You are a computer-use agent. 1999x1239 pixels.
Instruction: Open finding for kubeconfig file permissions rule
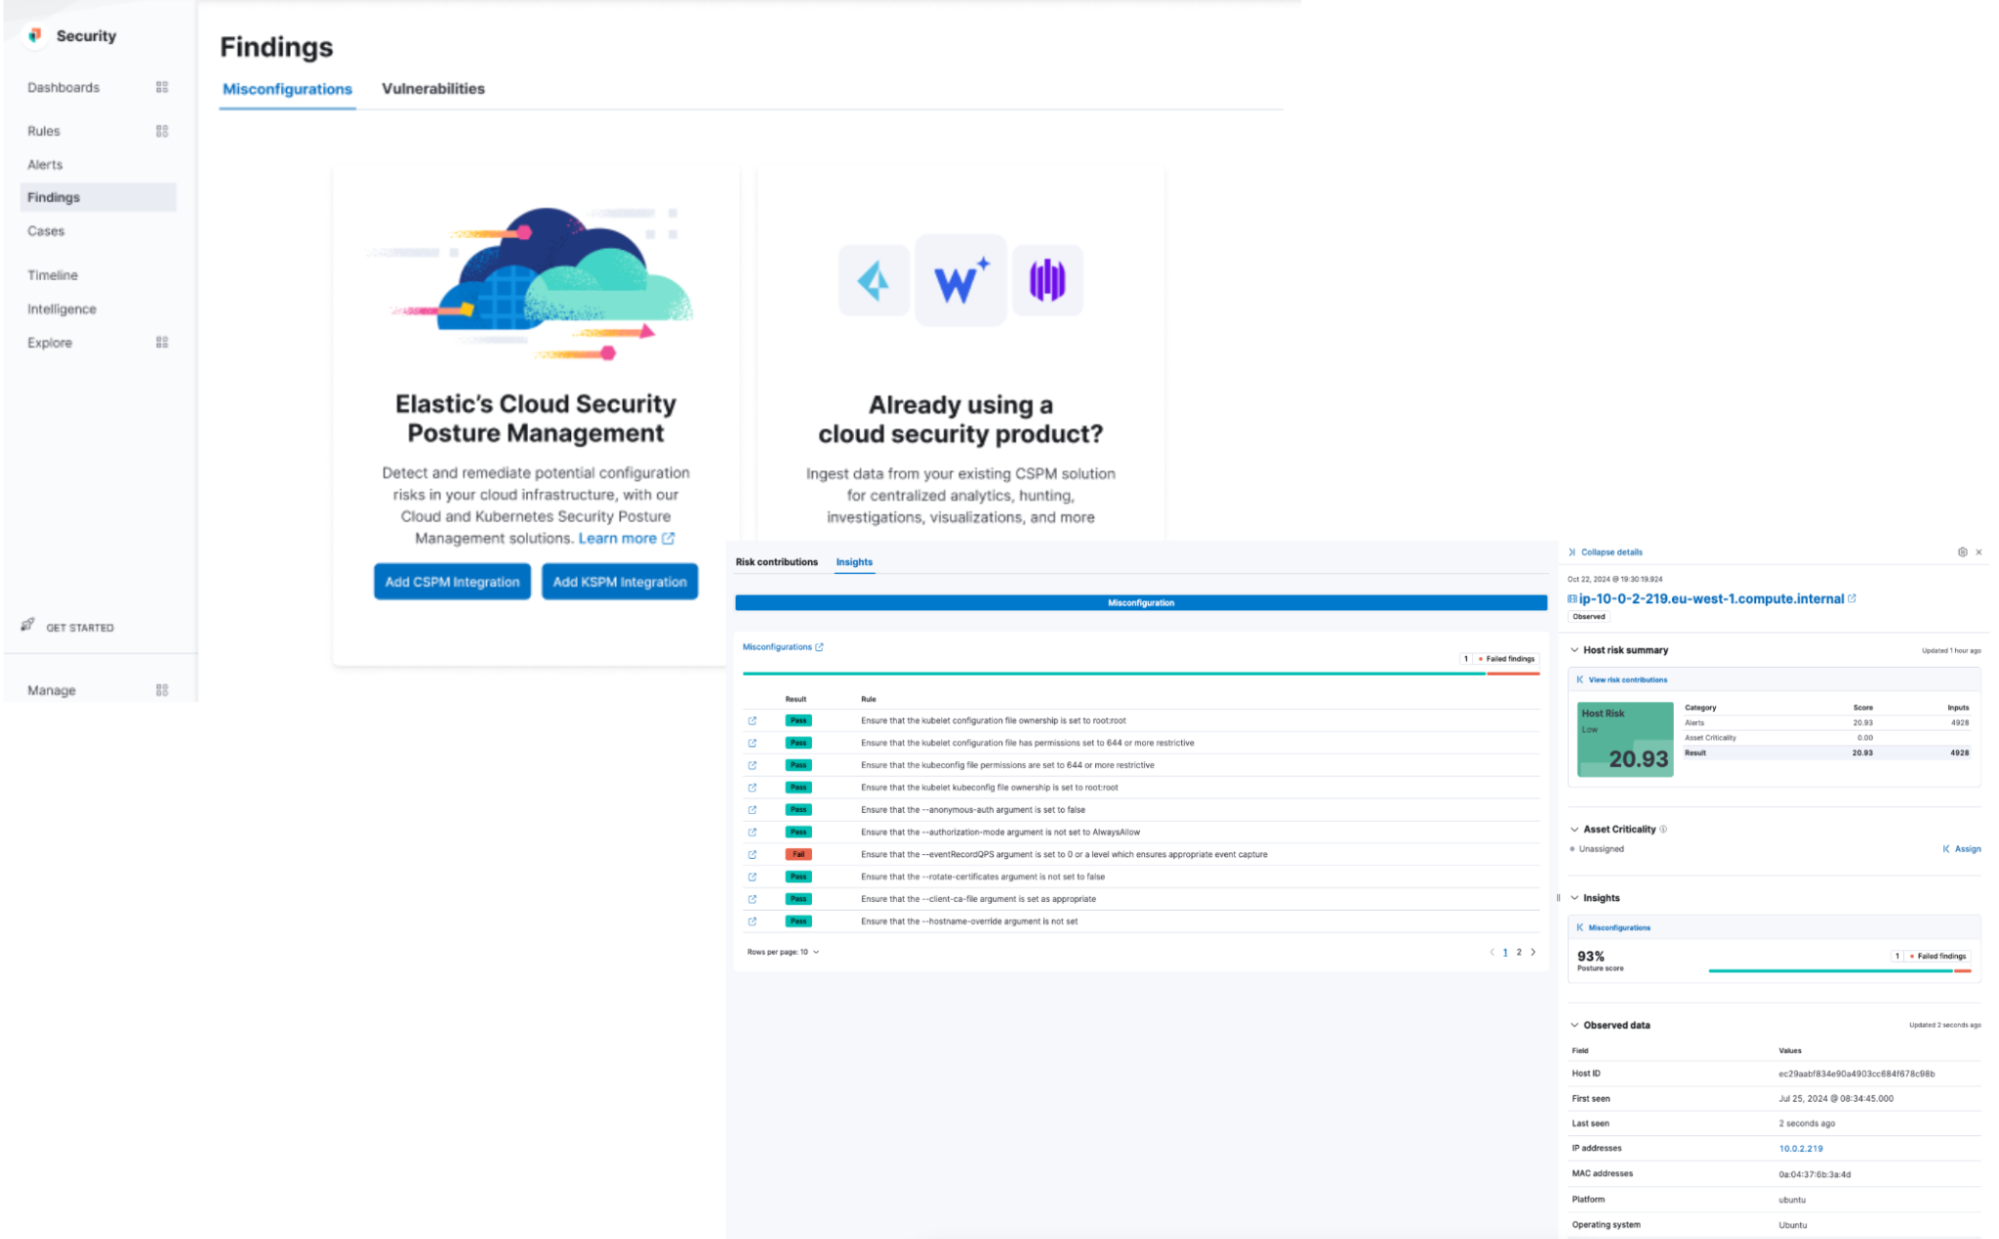coord(752,765)
